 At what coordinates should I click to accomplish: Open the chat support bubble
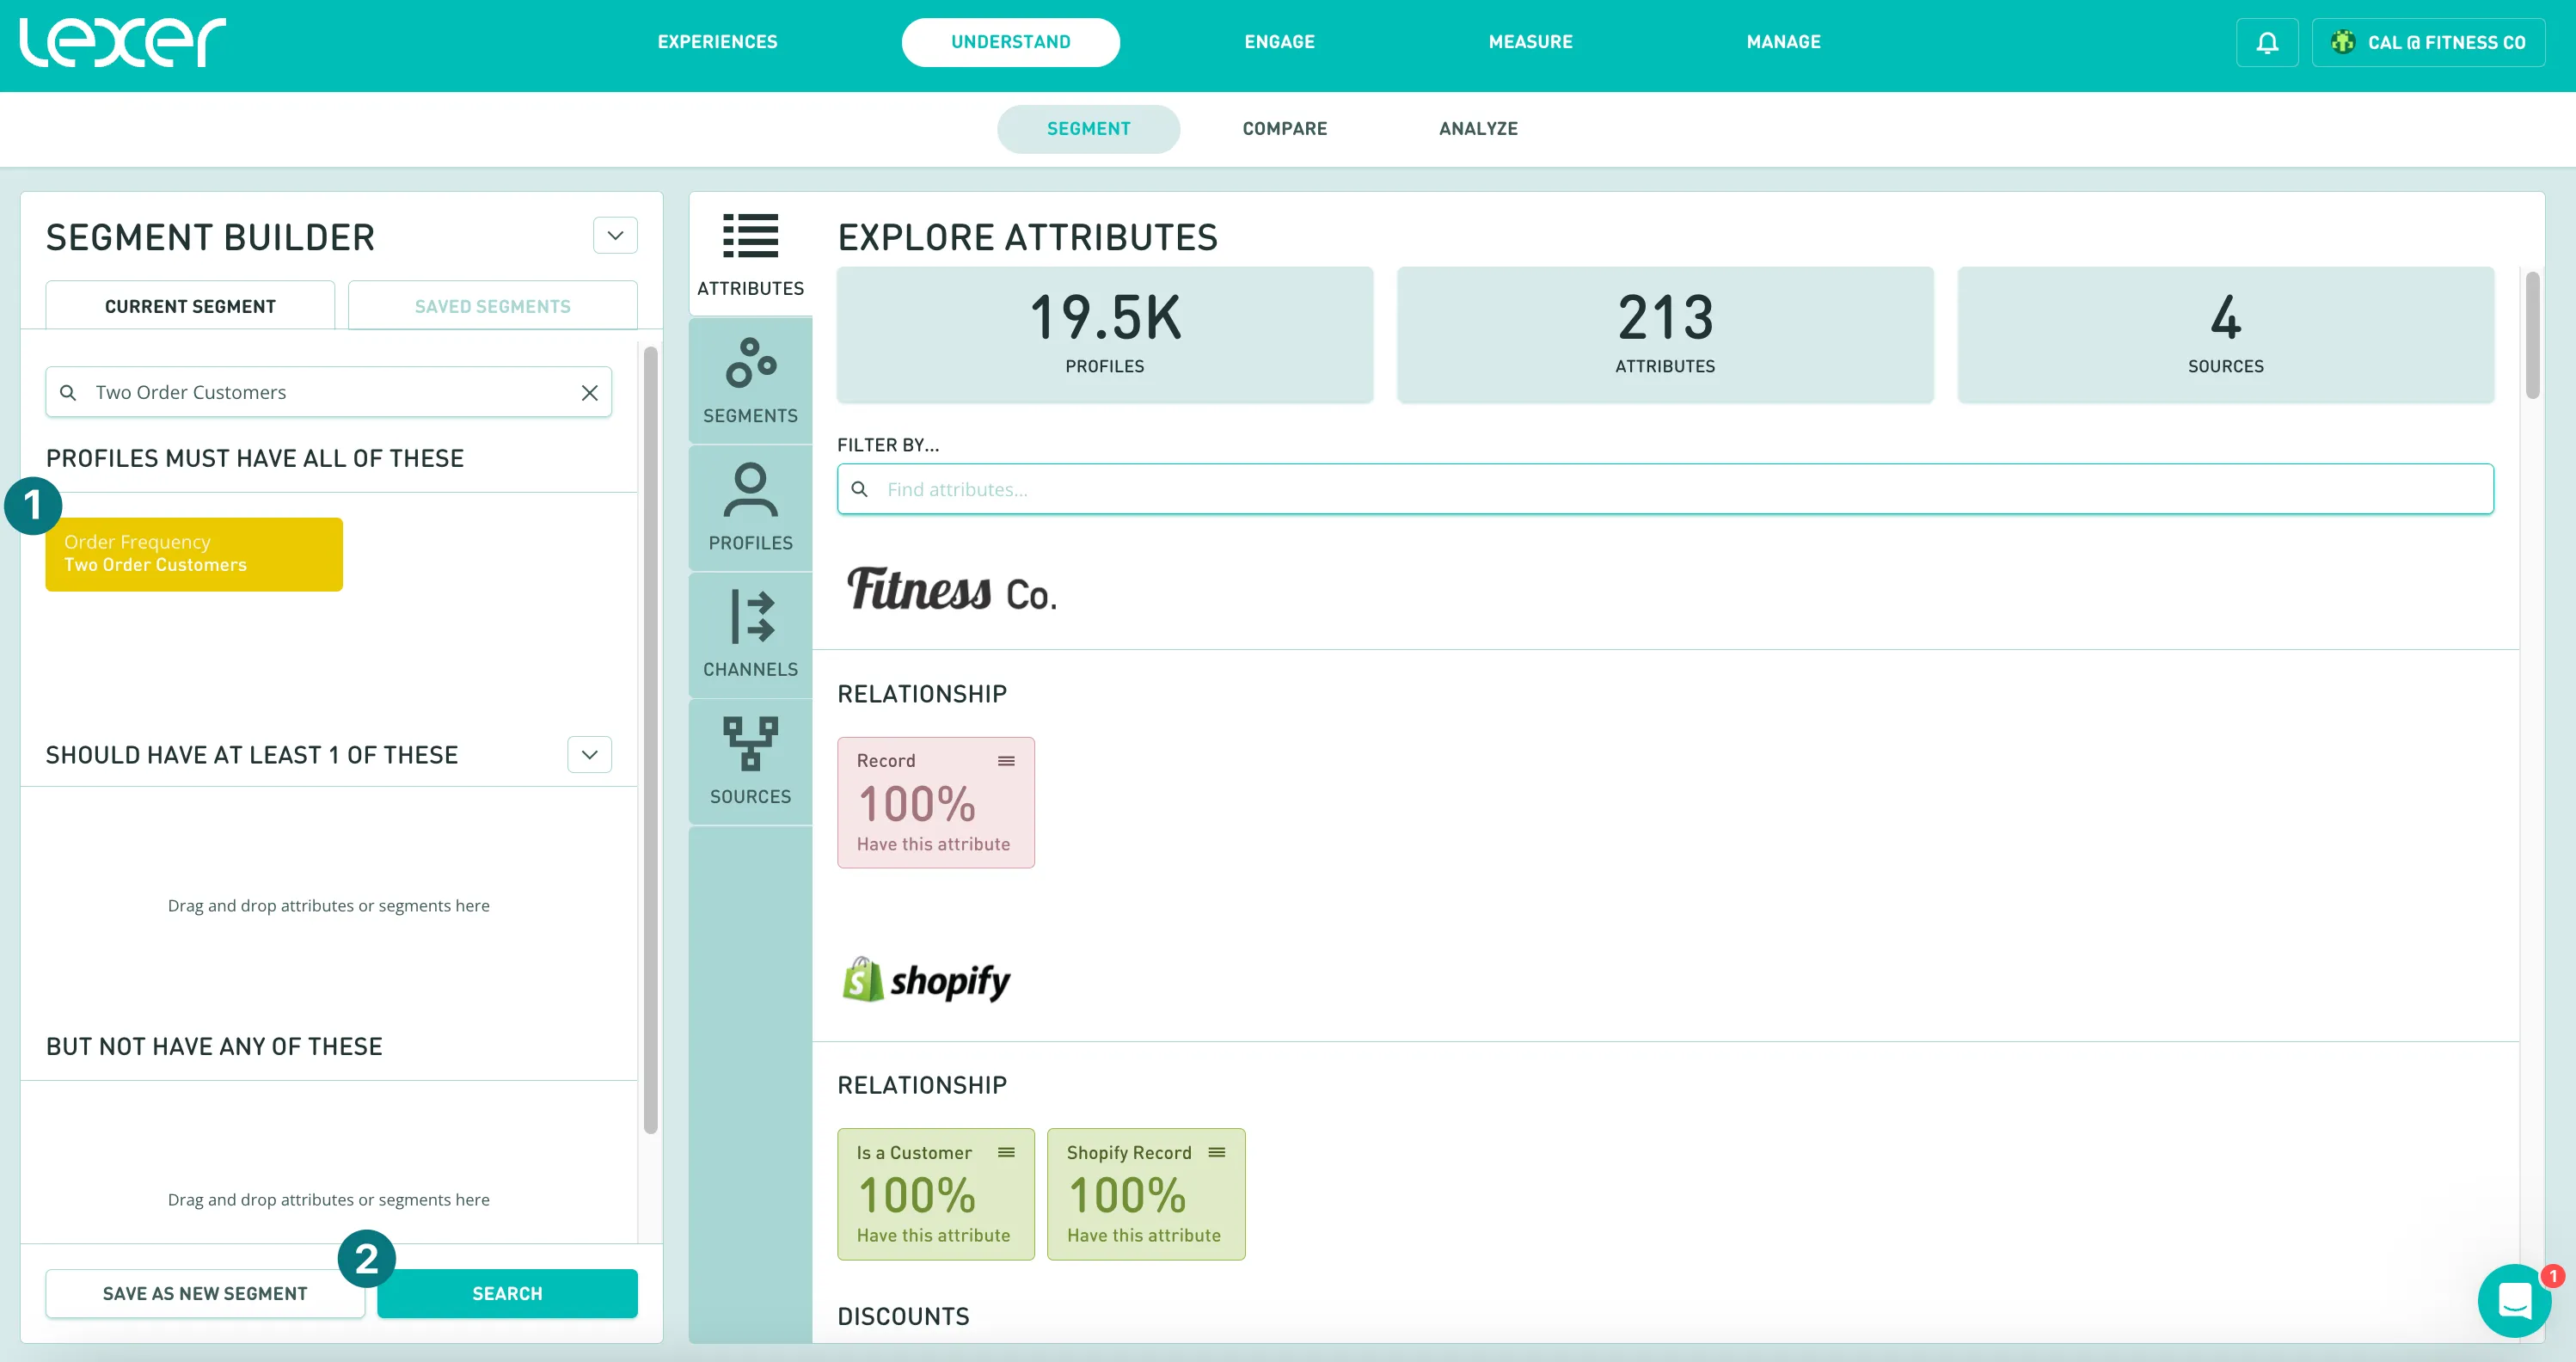(2513, 1300)
